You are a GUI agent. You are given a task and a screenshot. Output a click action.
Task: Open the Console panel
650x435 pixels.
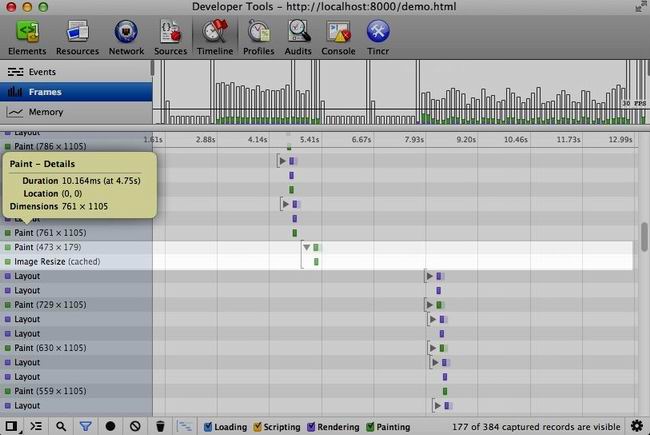point(338,38)
